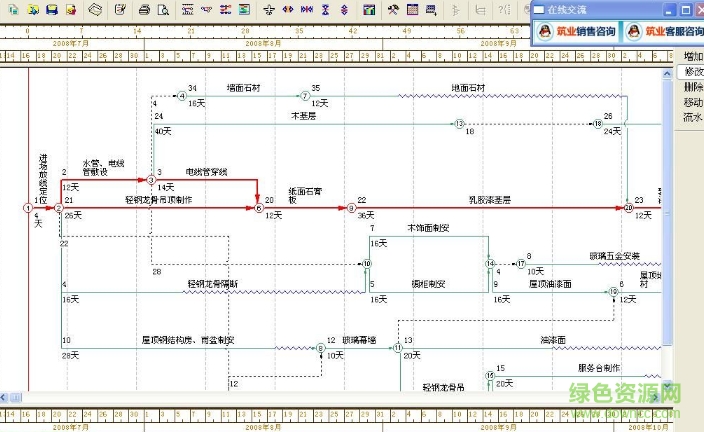The image size is (704, 432).
Task: Click the grayed bracket layout toolbar icon
Action: click(x=480, y=9)
